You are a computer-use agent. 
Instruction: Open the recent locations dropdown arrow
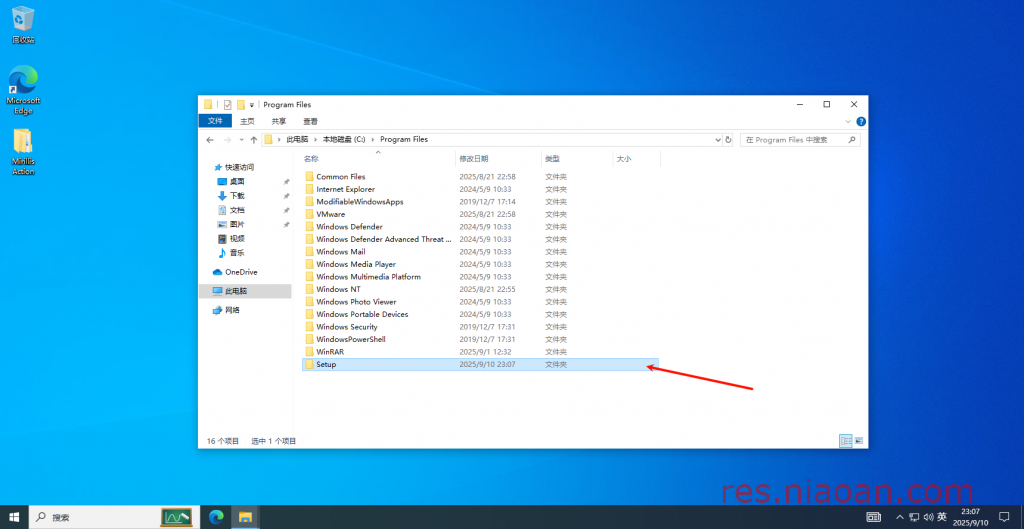(x=241, y=140)
